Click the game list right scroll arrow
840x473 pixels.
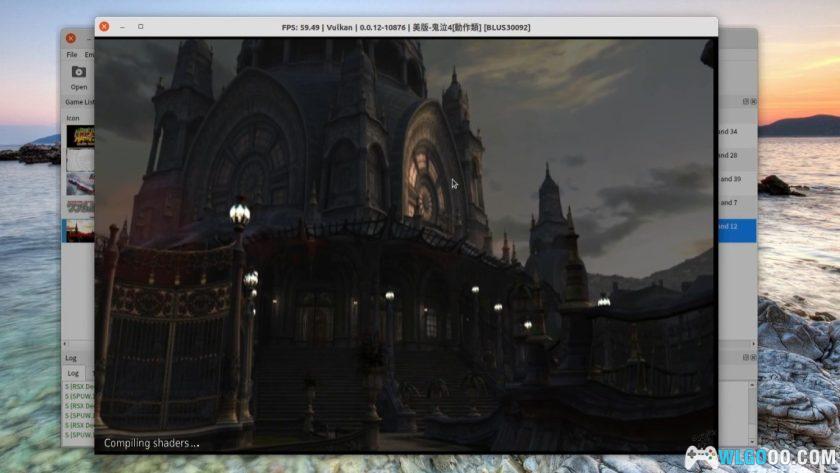pyautogui.click(x=753, y=344)
